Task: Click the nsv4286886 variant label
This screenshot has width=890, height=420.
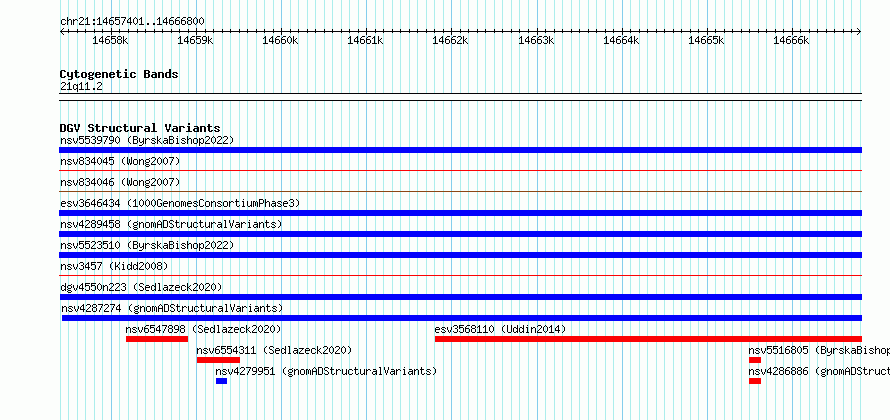Action: (x=819, y=371)
